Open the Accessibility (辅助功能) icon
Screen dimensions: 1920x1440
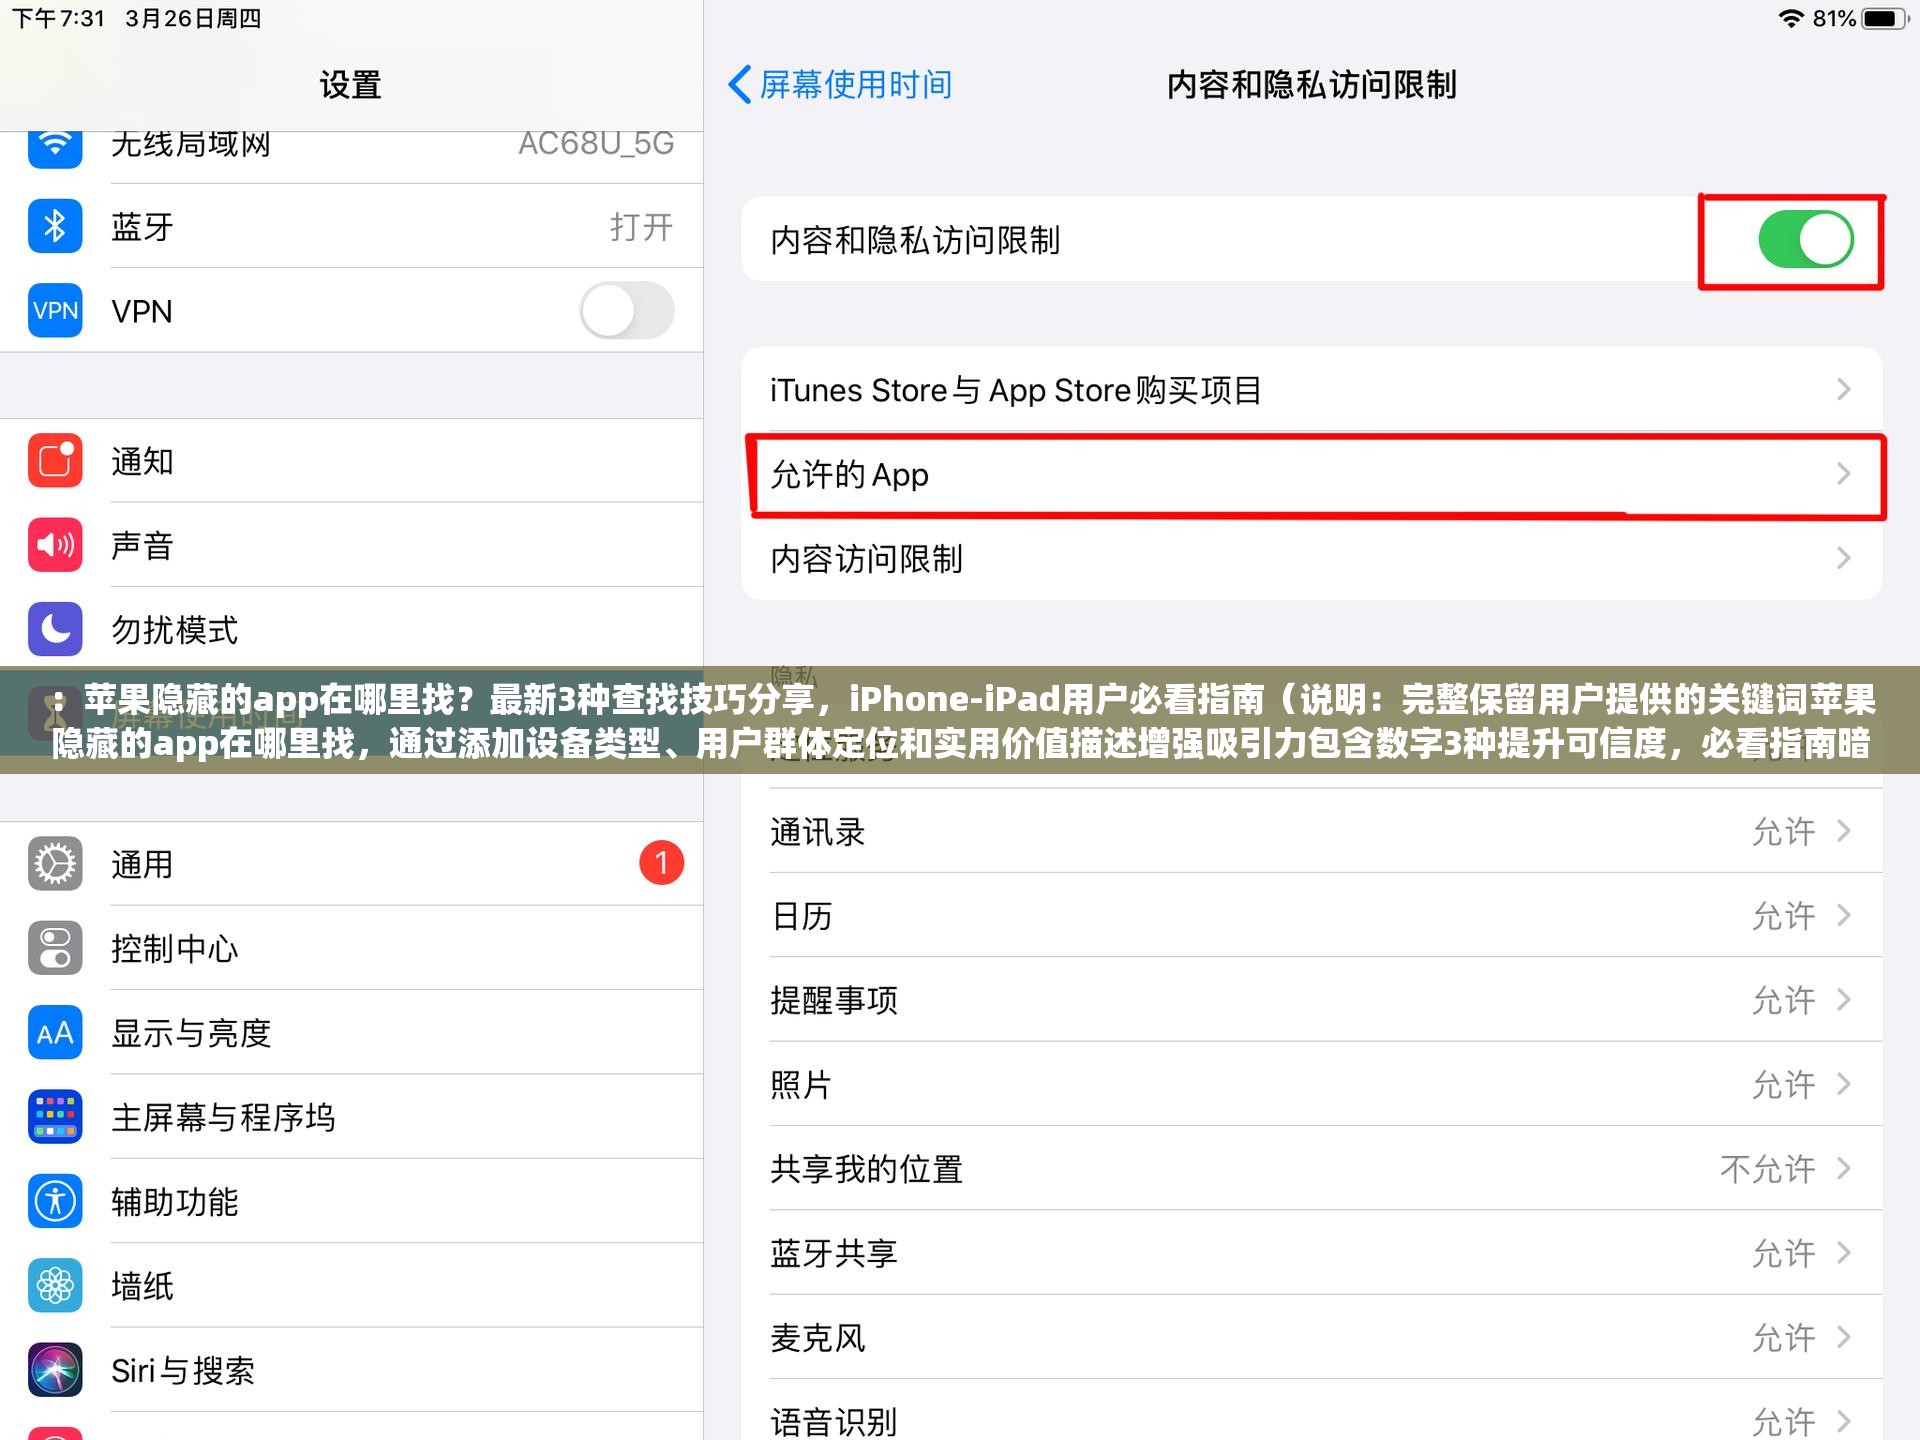coord(55,1201)
